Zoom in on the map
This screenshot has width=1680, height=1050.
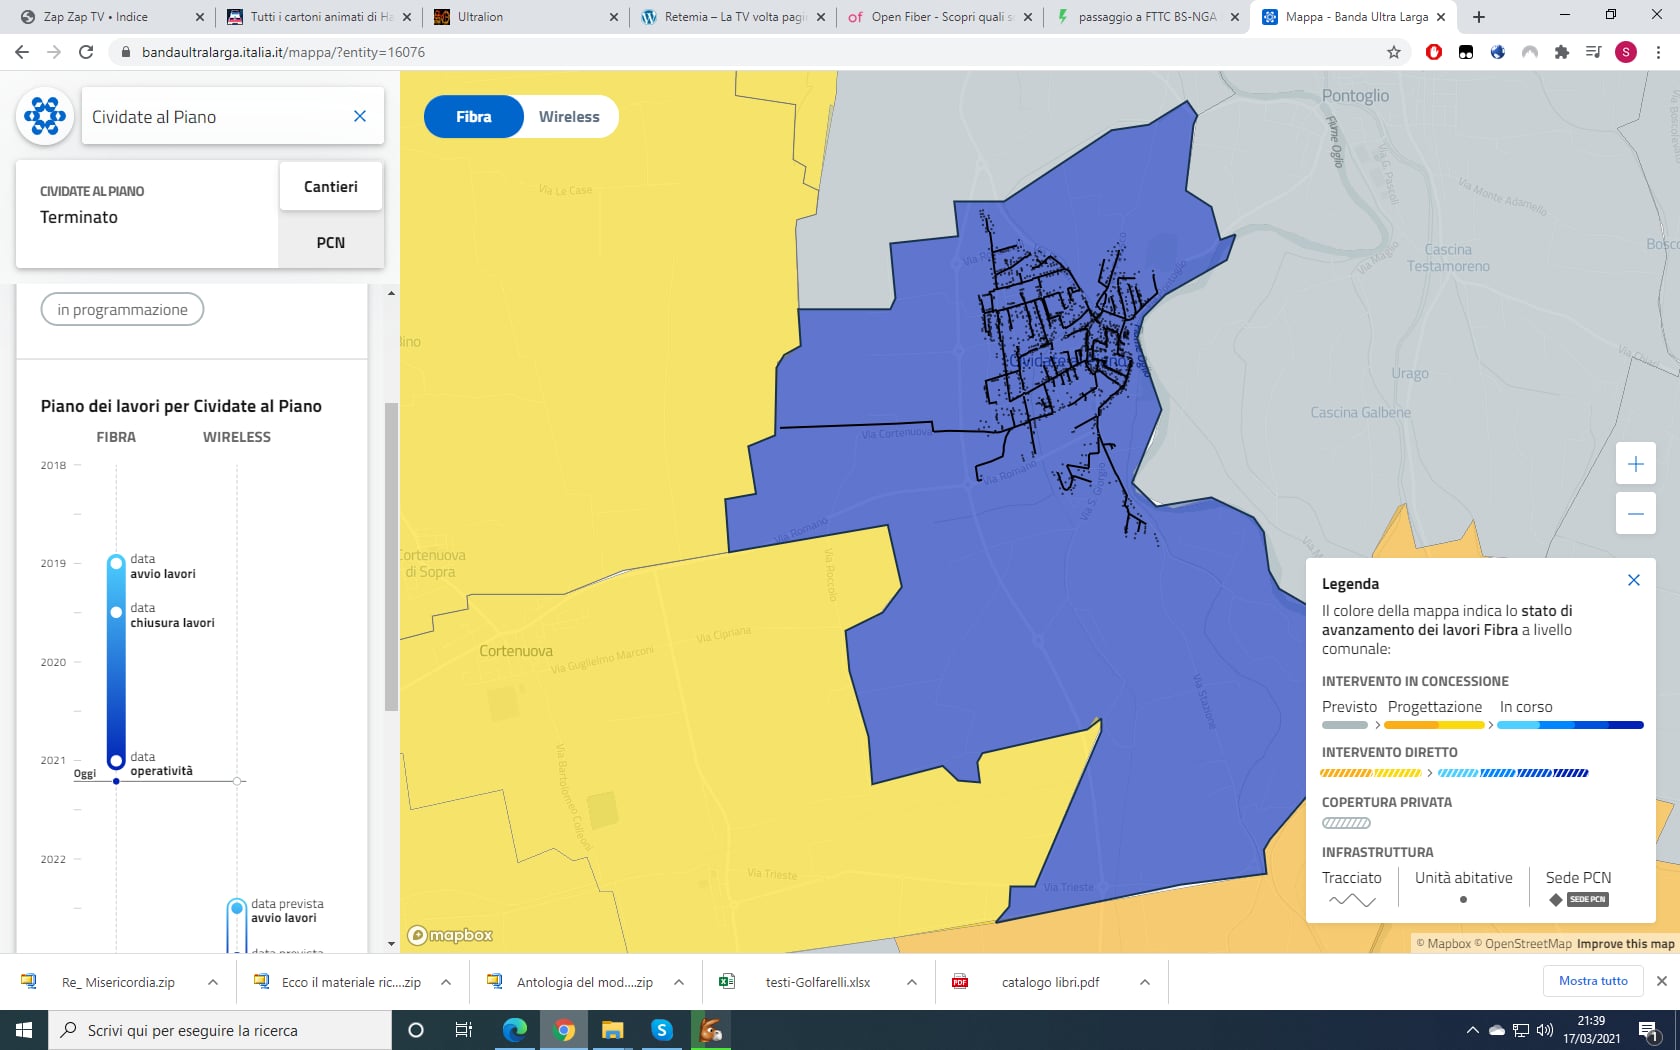1635,464
